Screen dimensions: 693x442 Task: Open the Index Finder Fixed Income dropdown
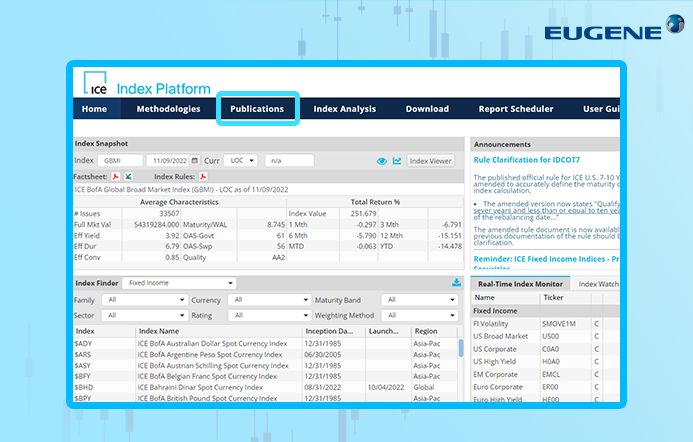click(x=179, y=283)
